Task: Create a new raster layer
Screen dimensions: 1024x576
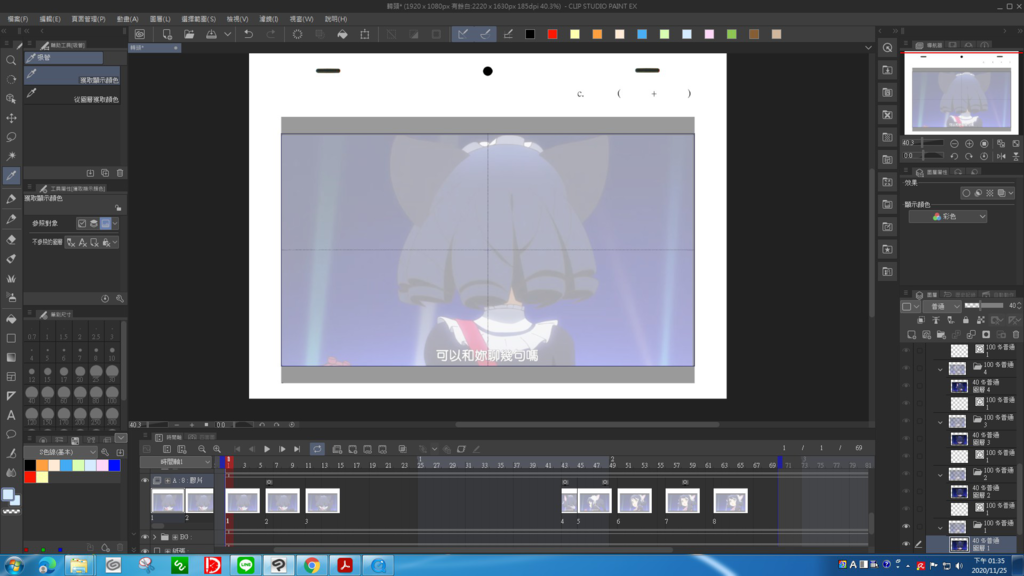Action: [912, 334]
